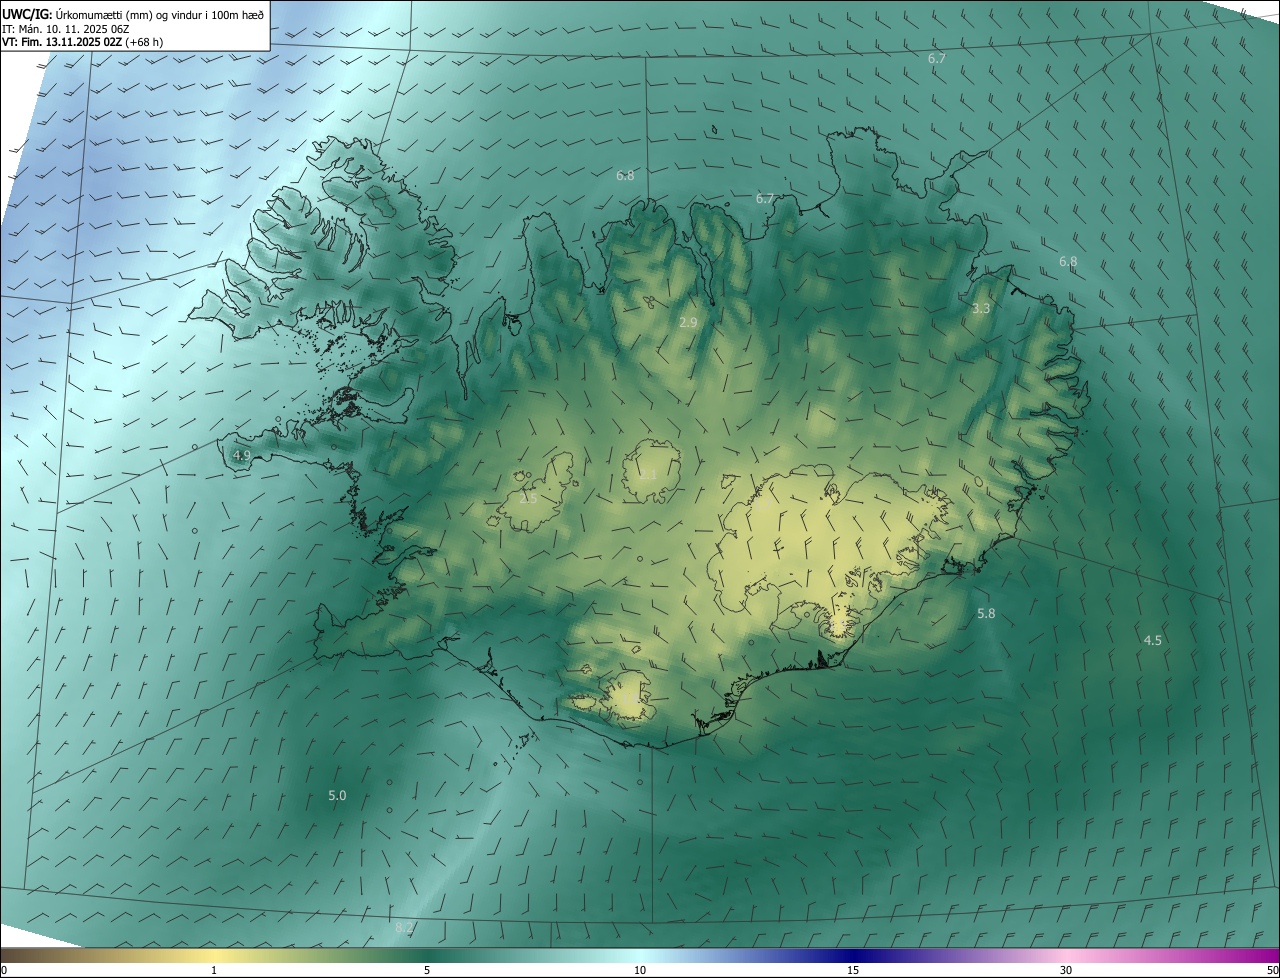Click the dark green color bar segment above 5
Viewport: 1280px width, 978px height.
(x=427, y=955)
